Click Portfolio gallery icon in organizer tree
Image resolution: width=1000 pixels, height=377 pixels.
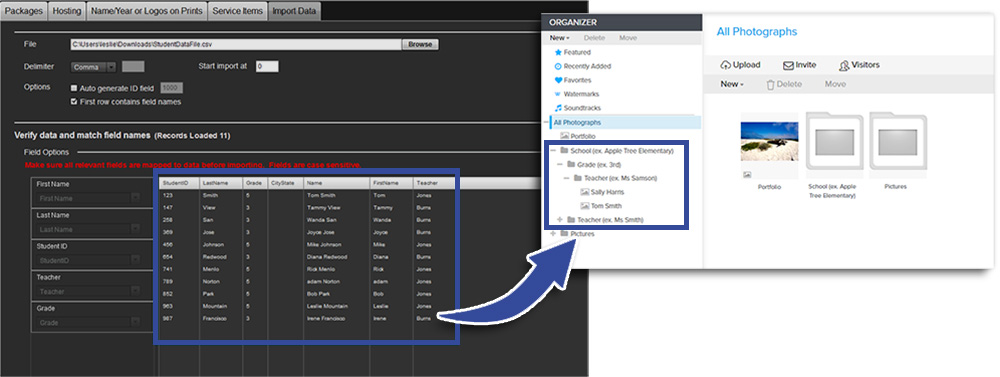click(x=564, y=136)
